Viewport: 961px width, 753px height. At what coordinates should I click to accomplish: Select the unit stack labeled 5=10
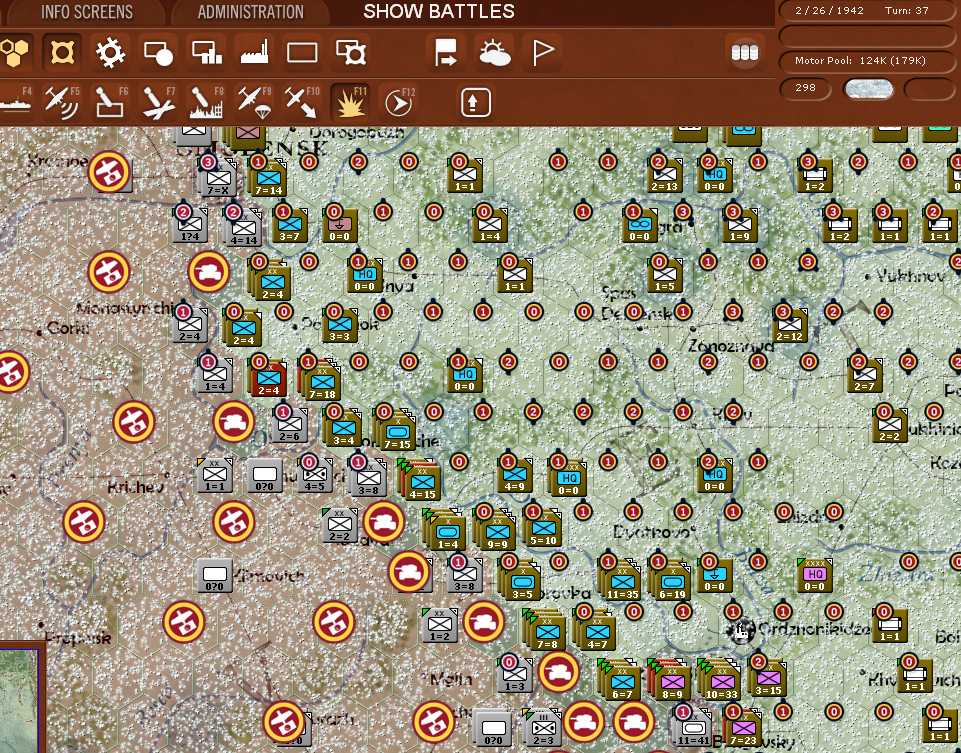(542, 528)
